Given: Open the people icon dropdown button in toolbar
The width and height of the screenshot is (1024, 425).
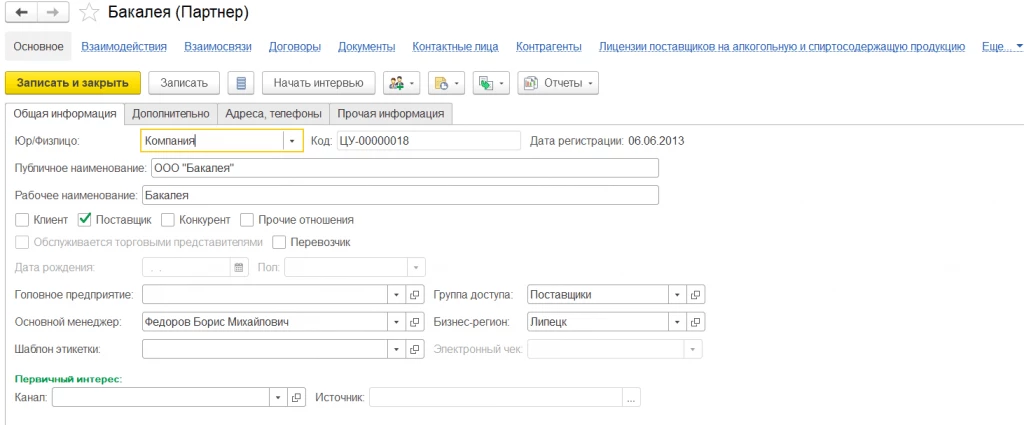Looking at the screenshot, I should pos(401,83).
